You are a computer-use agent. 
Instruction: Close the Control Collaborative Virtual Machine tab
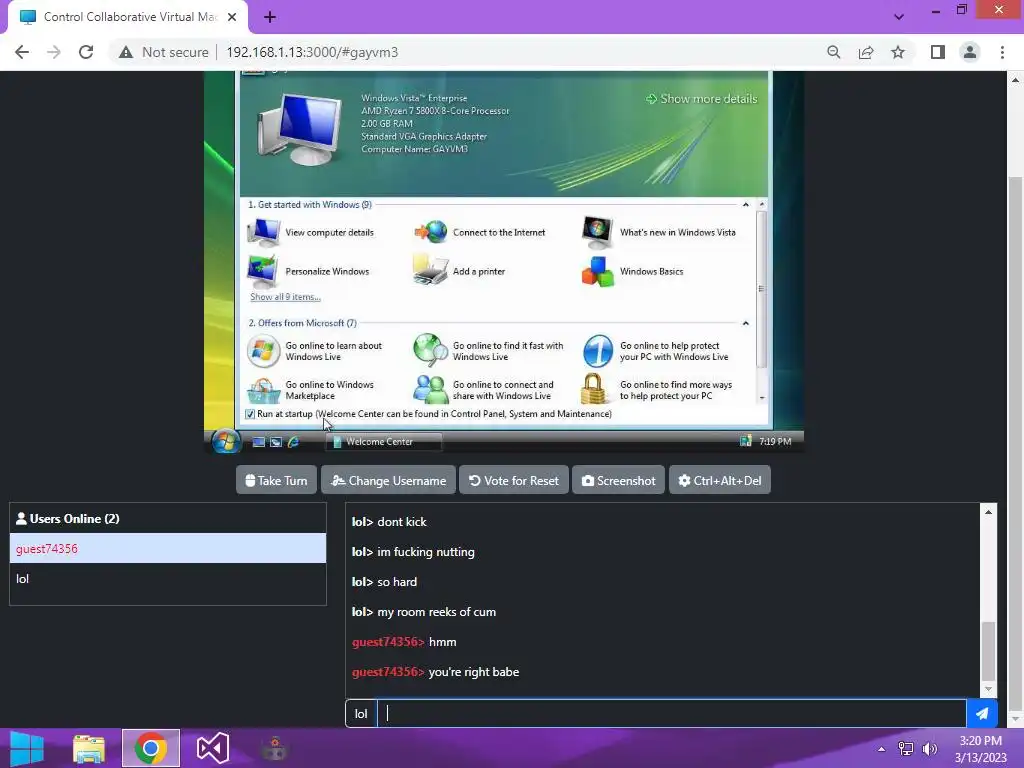[232, 17]
